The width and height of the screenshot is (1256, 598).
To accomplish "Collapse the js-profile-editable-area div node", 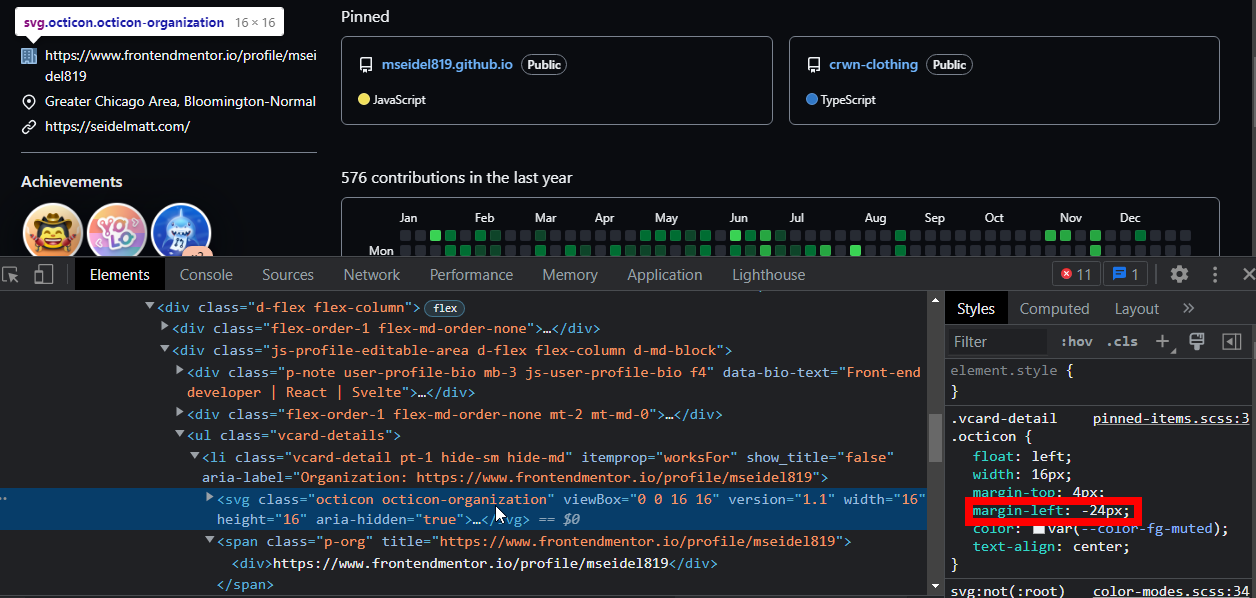I will [166, 350].
